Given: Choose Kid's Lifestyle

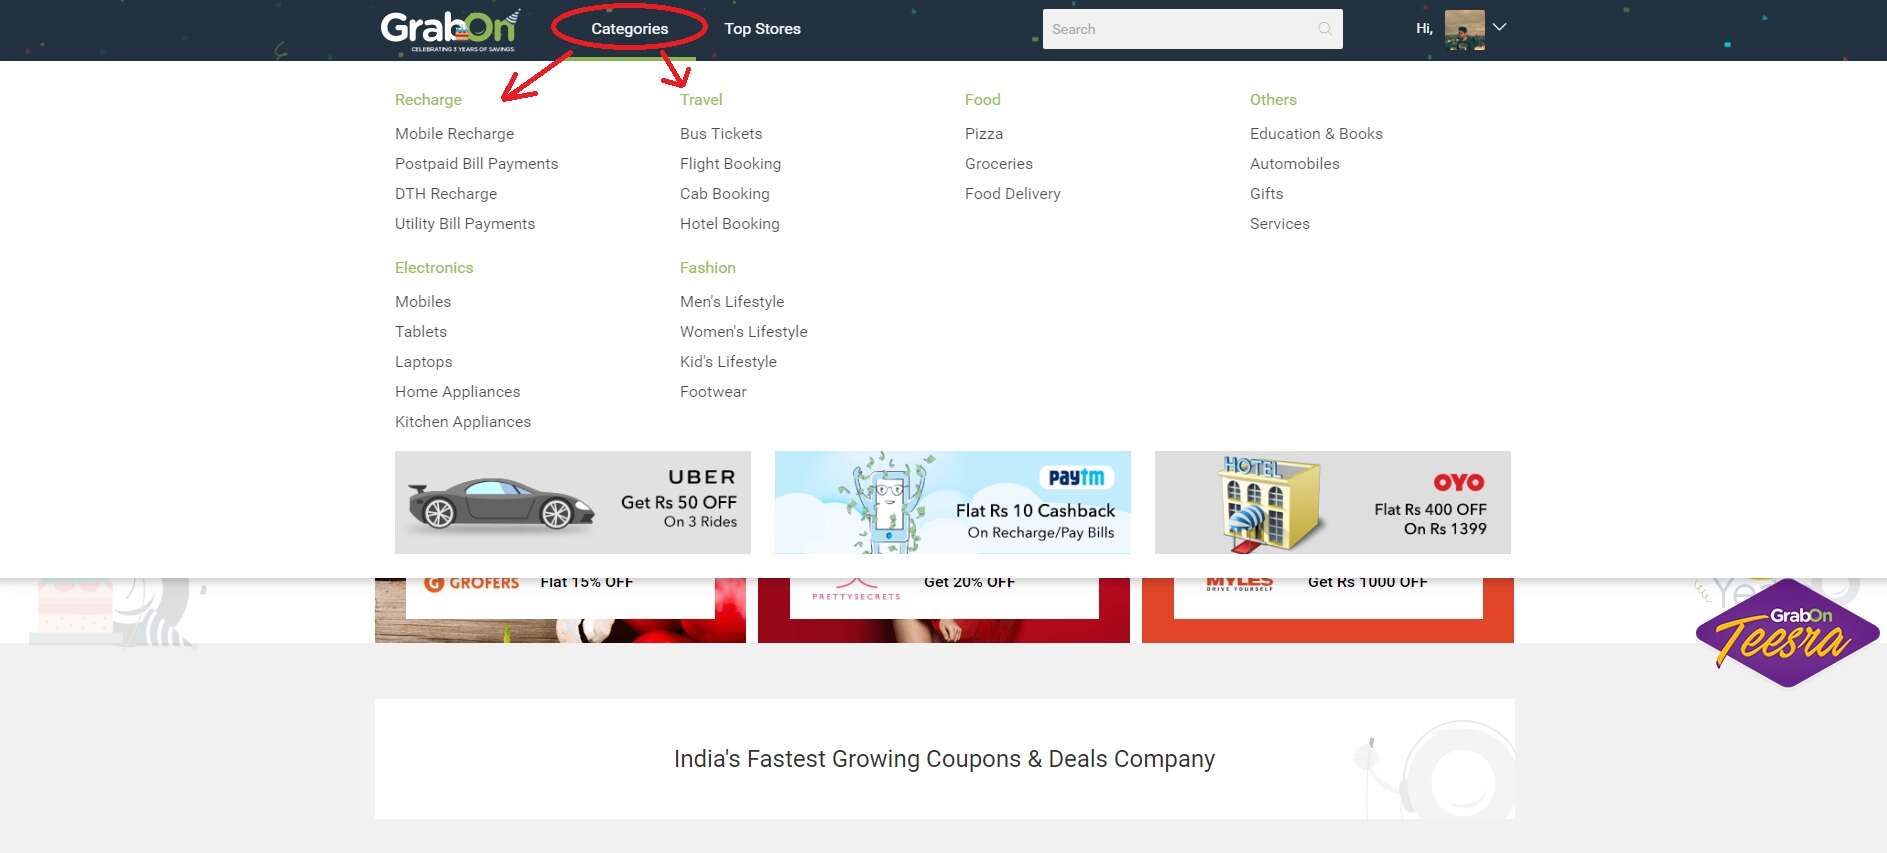Looking at the screenshot, I should click(728, 362).
